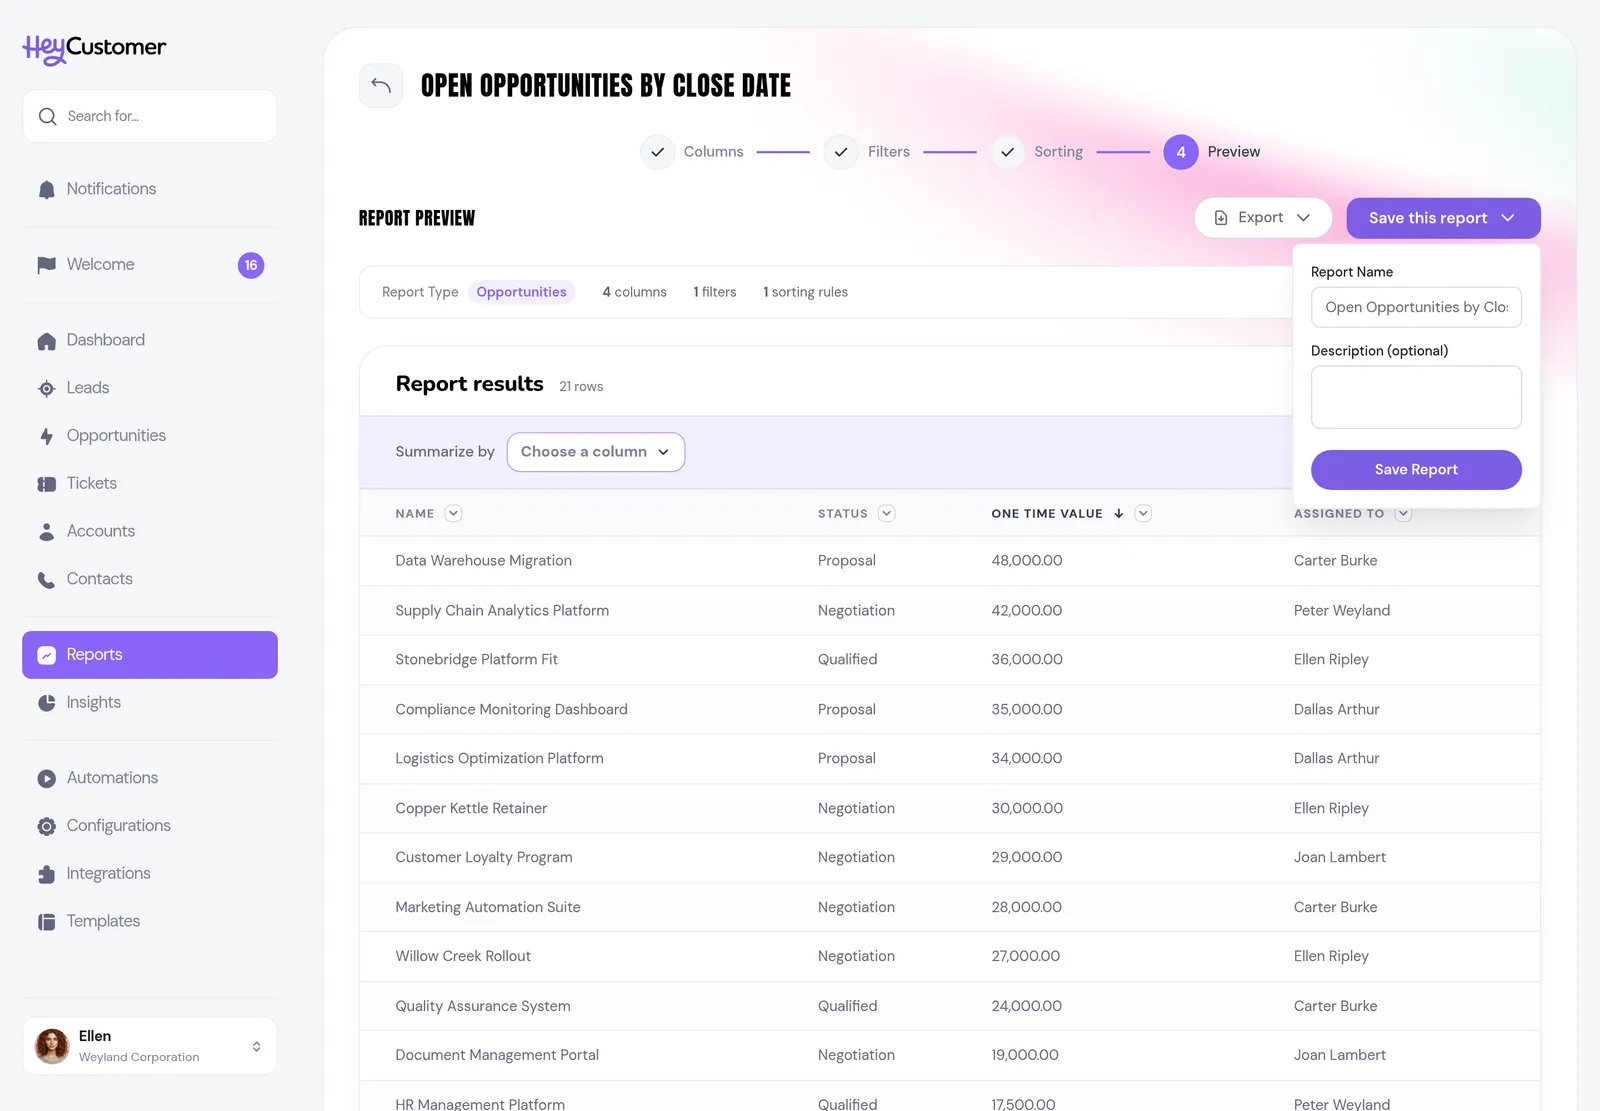Click the Tickets icon in sidebar
The width and height of the screenshot is (1600, 1111).
pos(46,484)
